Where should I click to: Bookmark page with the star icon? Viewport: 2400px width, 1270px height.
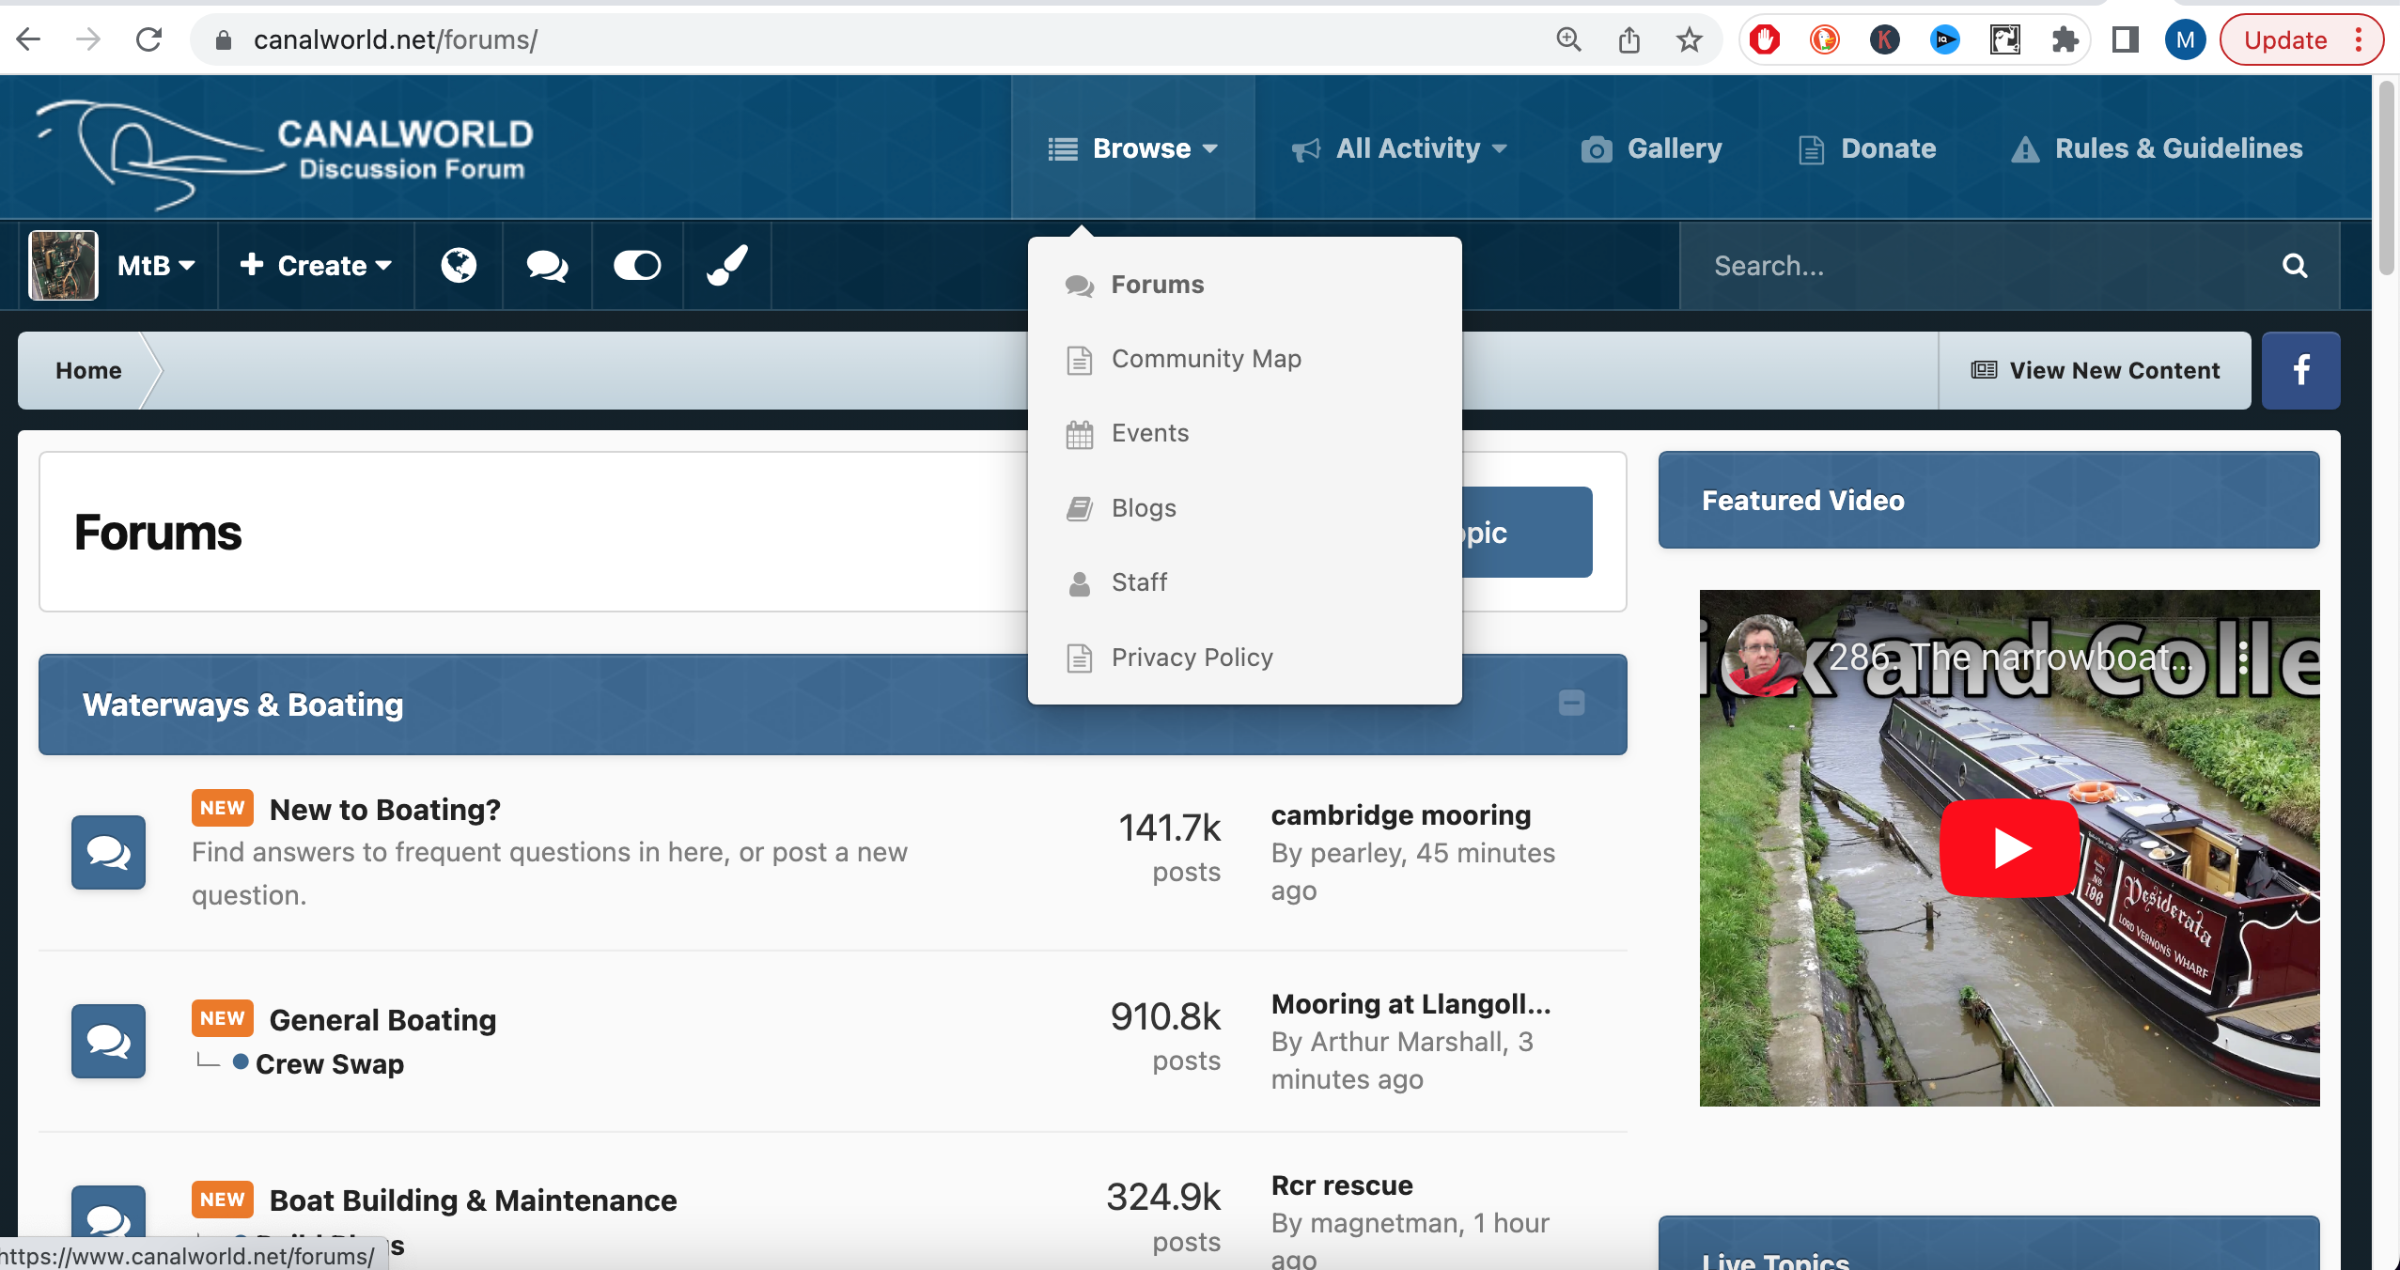tap(1689, 40)
